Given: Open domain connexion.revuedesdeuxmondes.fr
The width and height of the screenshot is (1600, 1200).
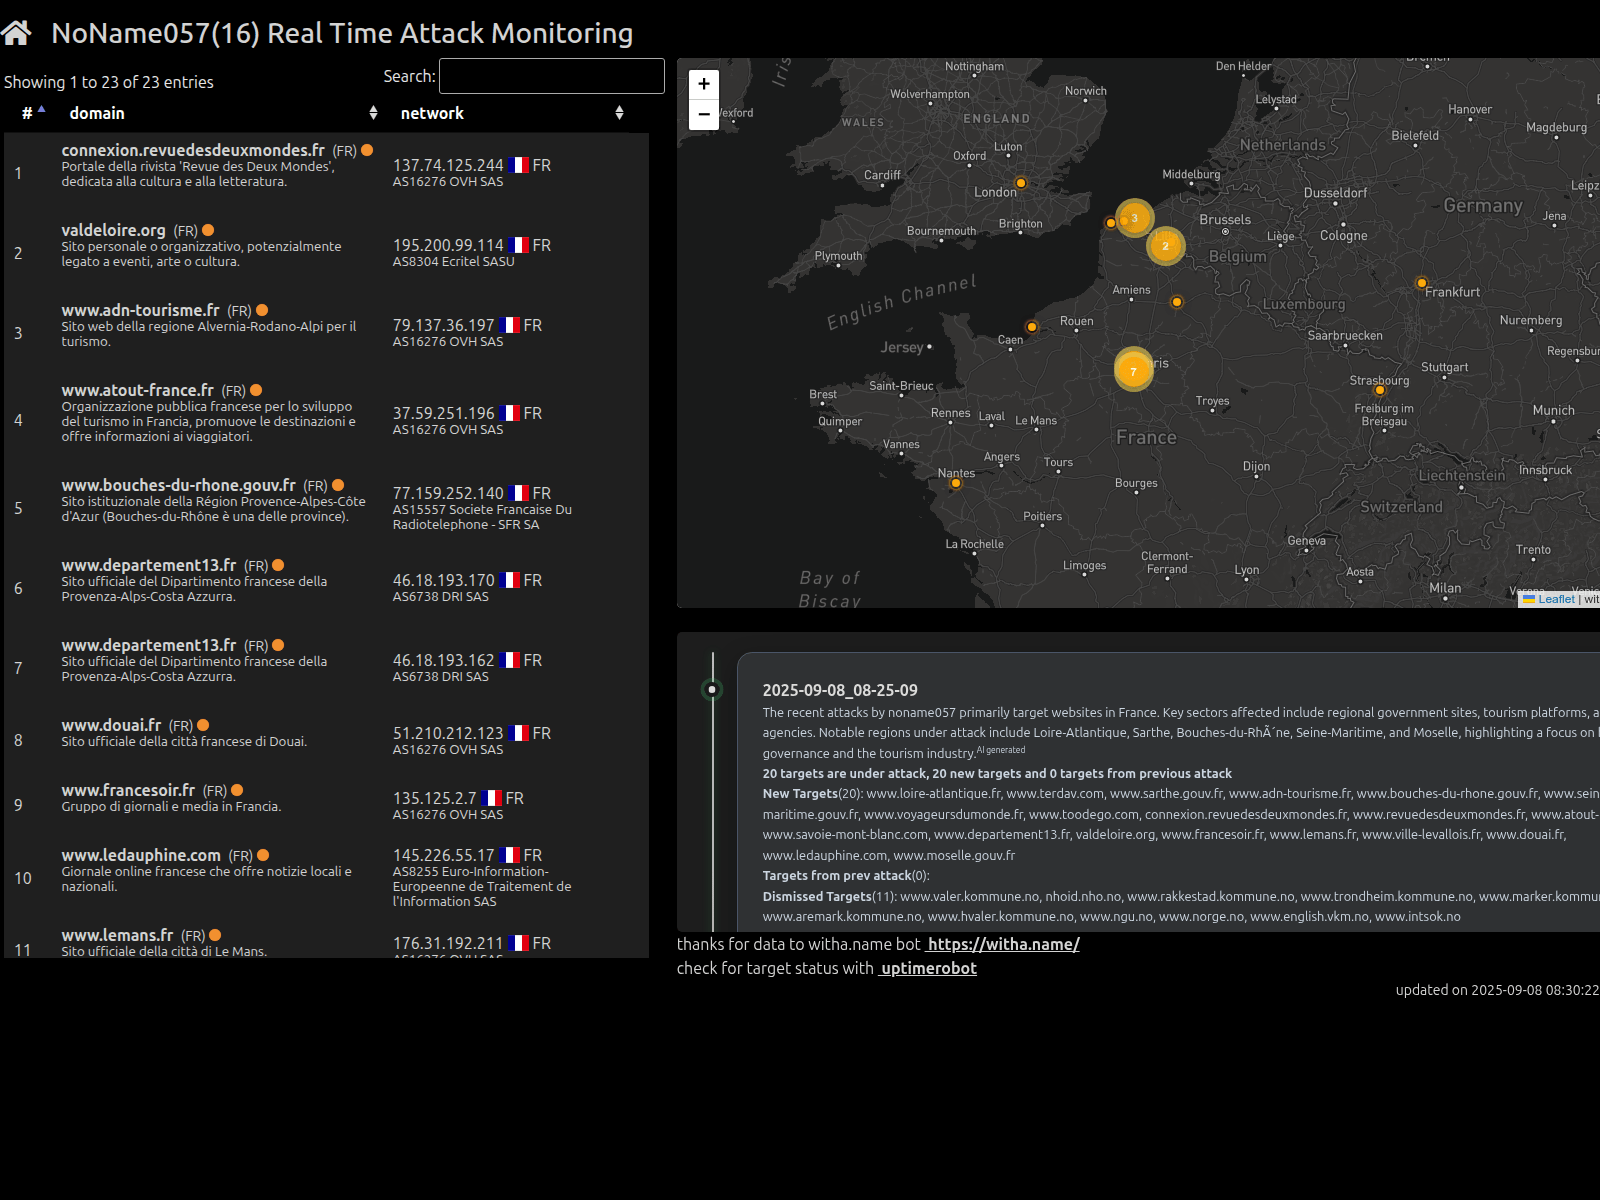Looking at the screenshot, I should tap(193, 150).
